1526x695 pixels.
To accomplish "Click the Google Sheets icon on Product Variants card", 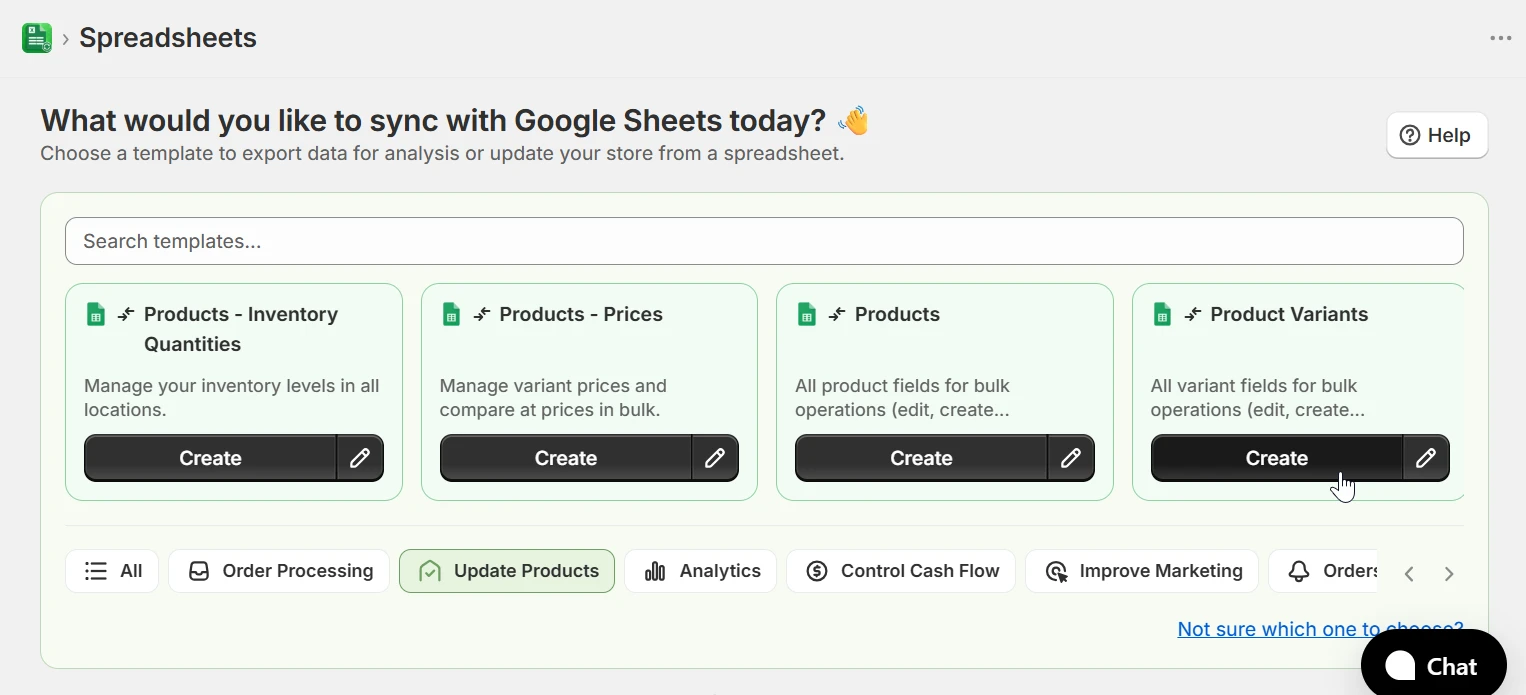I will tap(1162, 314).
